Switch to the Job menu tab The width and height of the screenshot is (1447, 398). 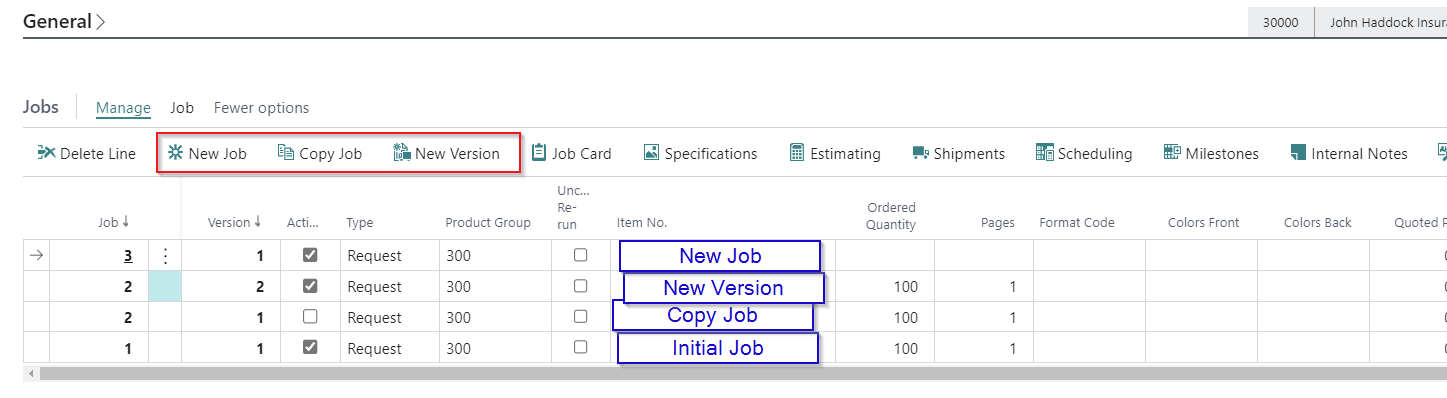point(182,108)
